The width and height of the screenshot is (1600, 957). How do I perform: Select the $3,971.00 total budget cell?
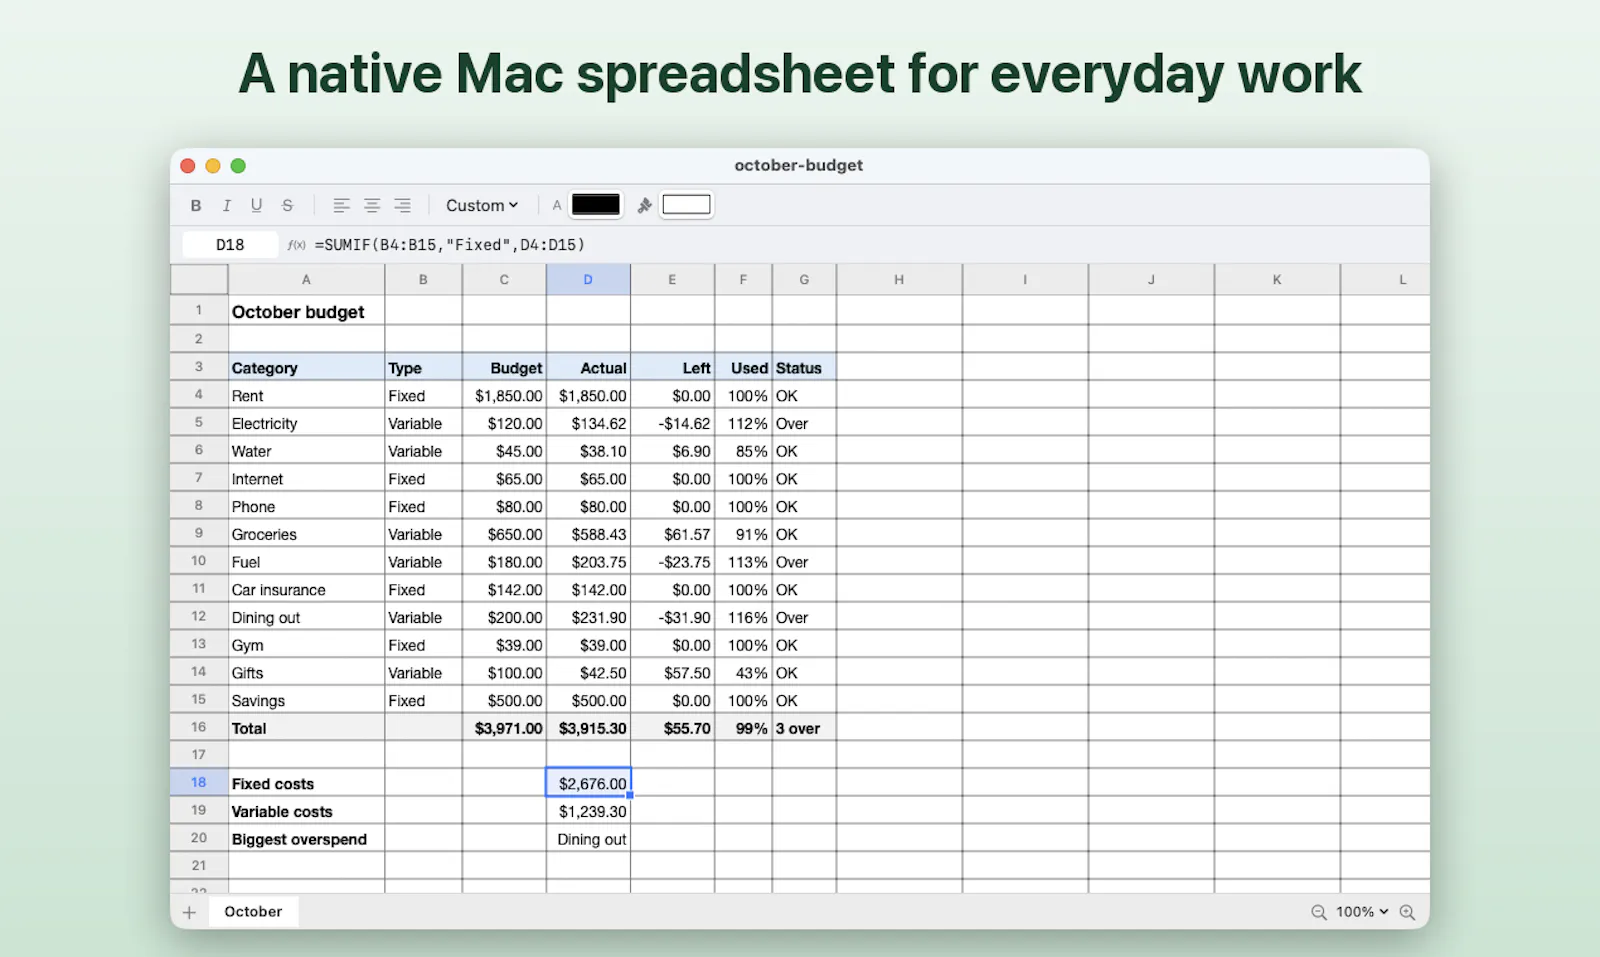(x=504, y=728)
